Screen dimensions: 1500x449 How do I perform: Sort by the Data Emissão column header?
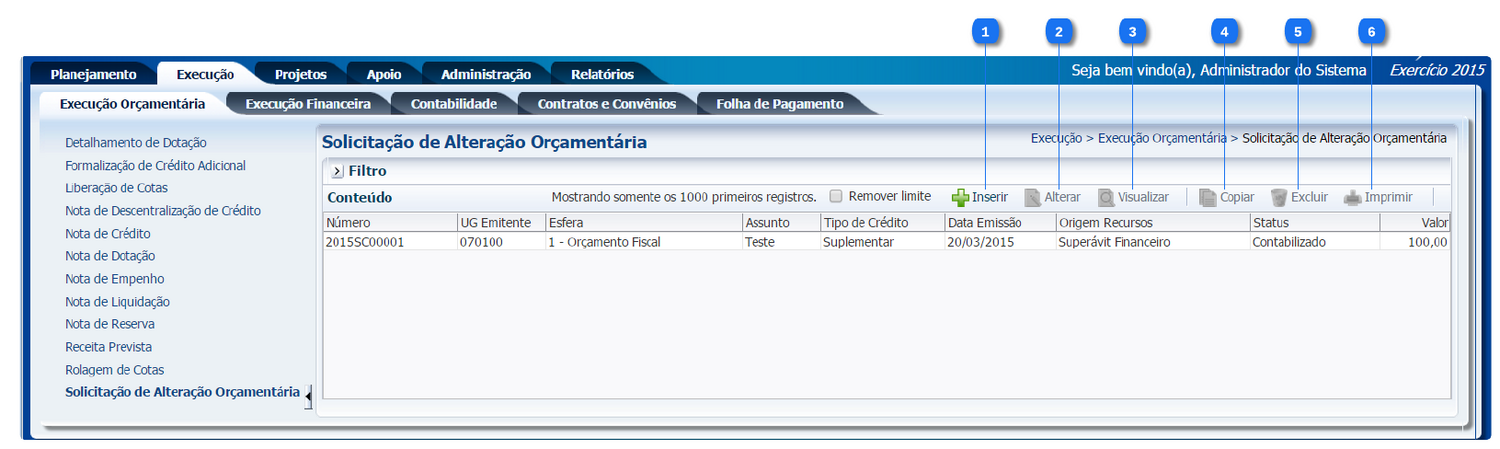pyautogui.click(x=998, y=223)
